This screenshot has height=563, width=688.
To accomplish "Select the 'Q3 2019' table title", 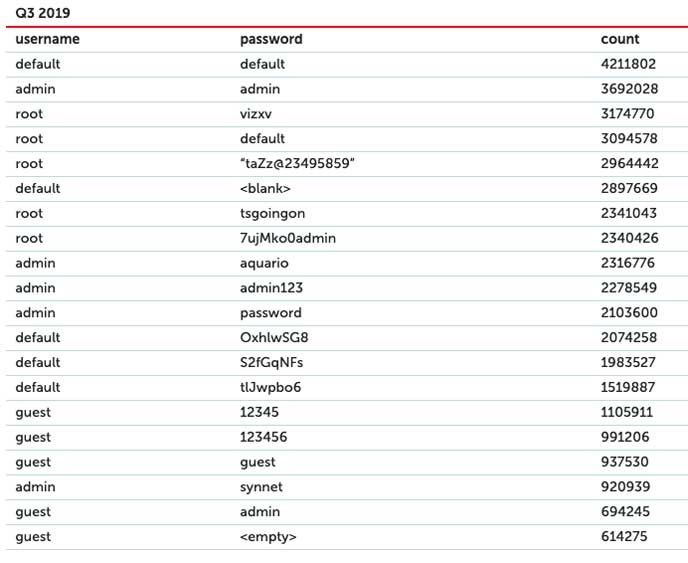I will 36,13.
